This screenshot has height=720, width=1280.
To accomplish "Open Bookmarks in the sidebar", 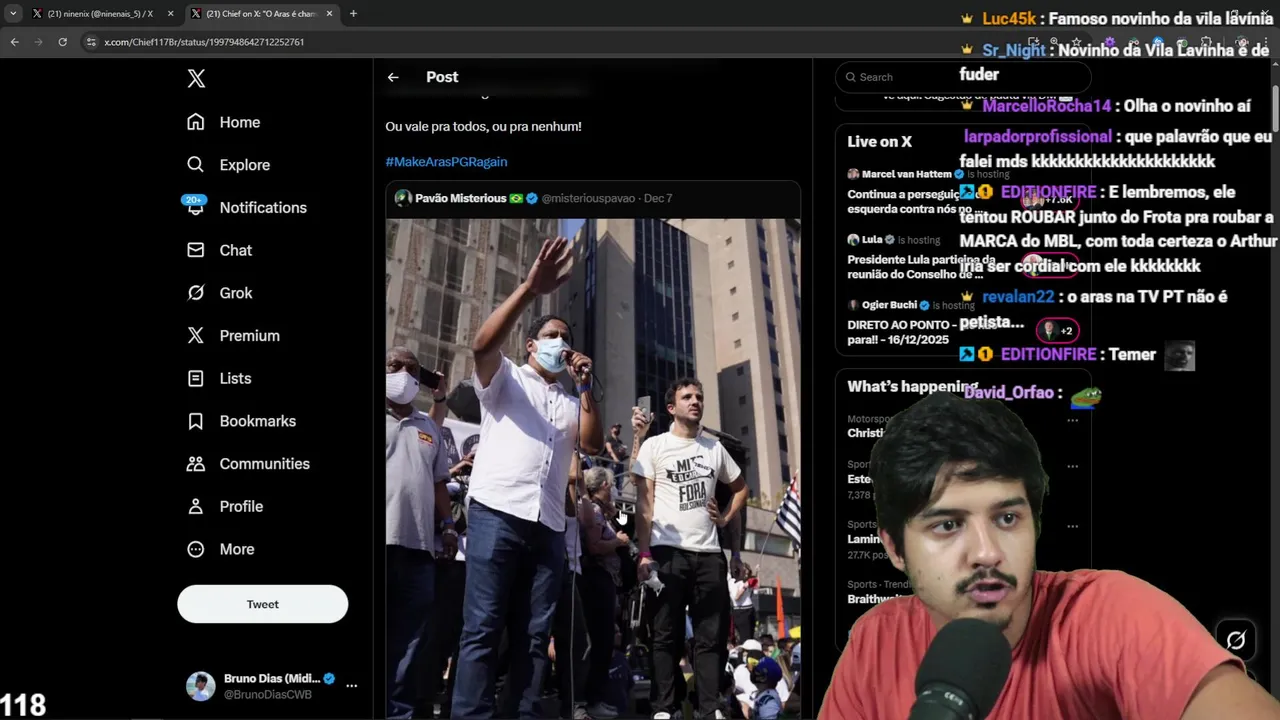I will (242, 421).
